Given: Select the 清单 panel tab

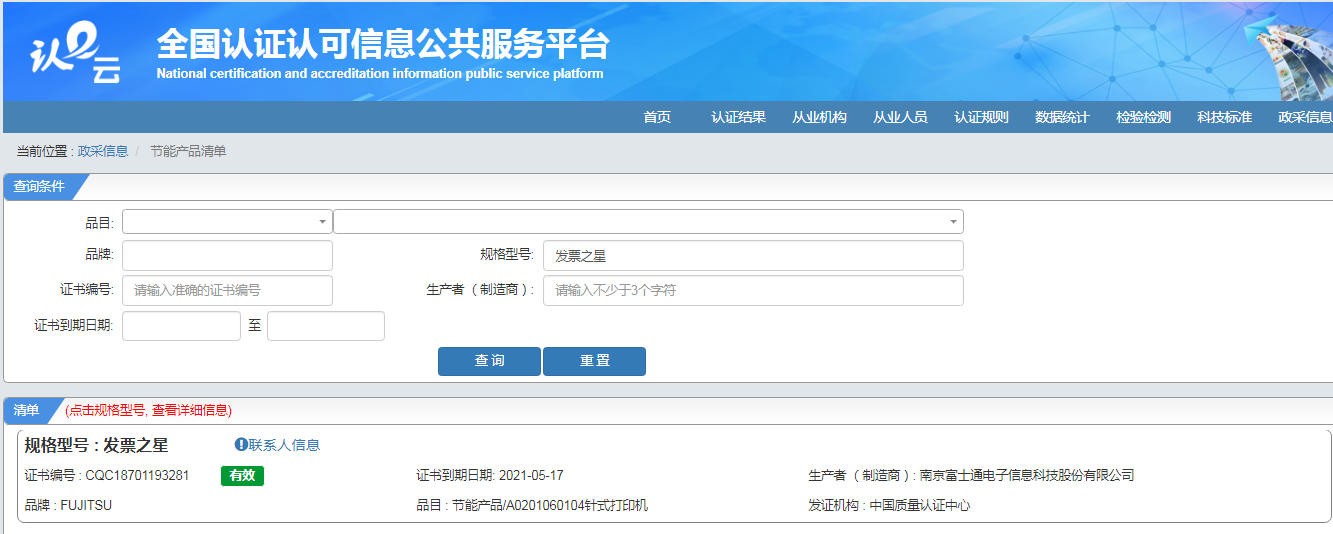Looking at the screenshot, I should 27,410.
